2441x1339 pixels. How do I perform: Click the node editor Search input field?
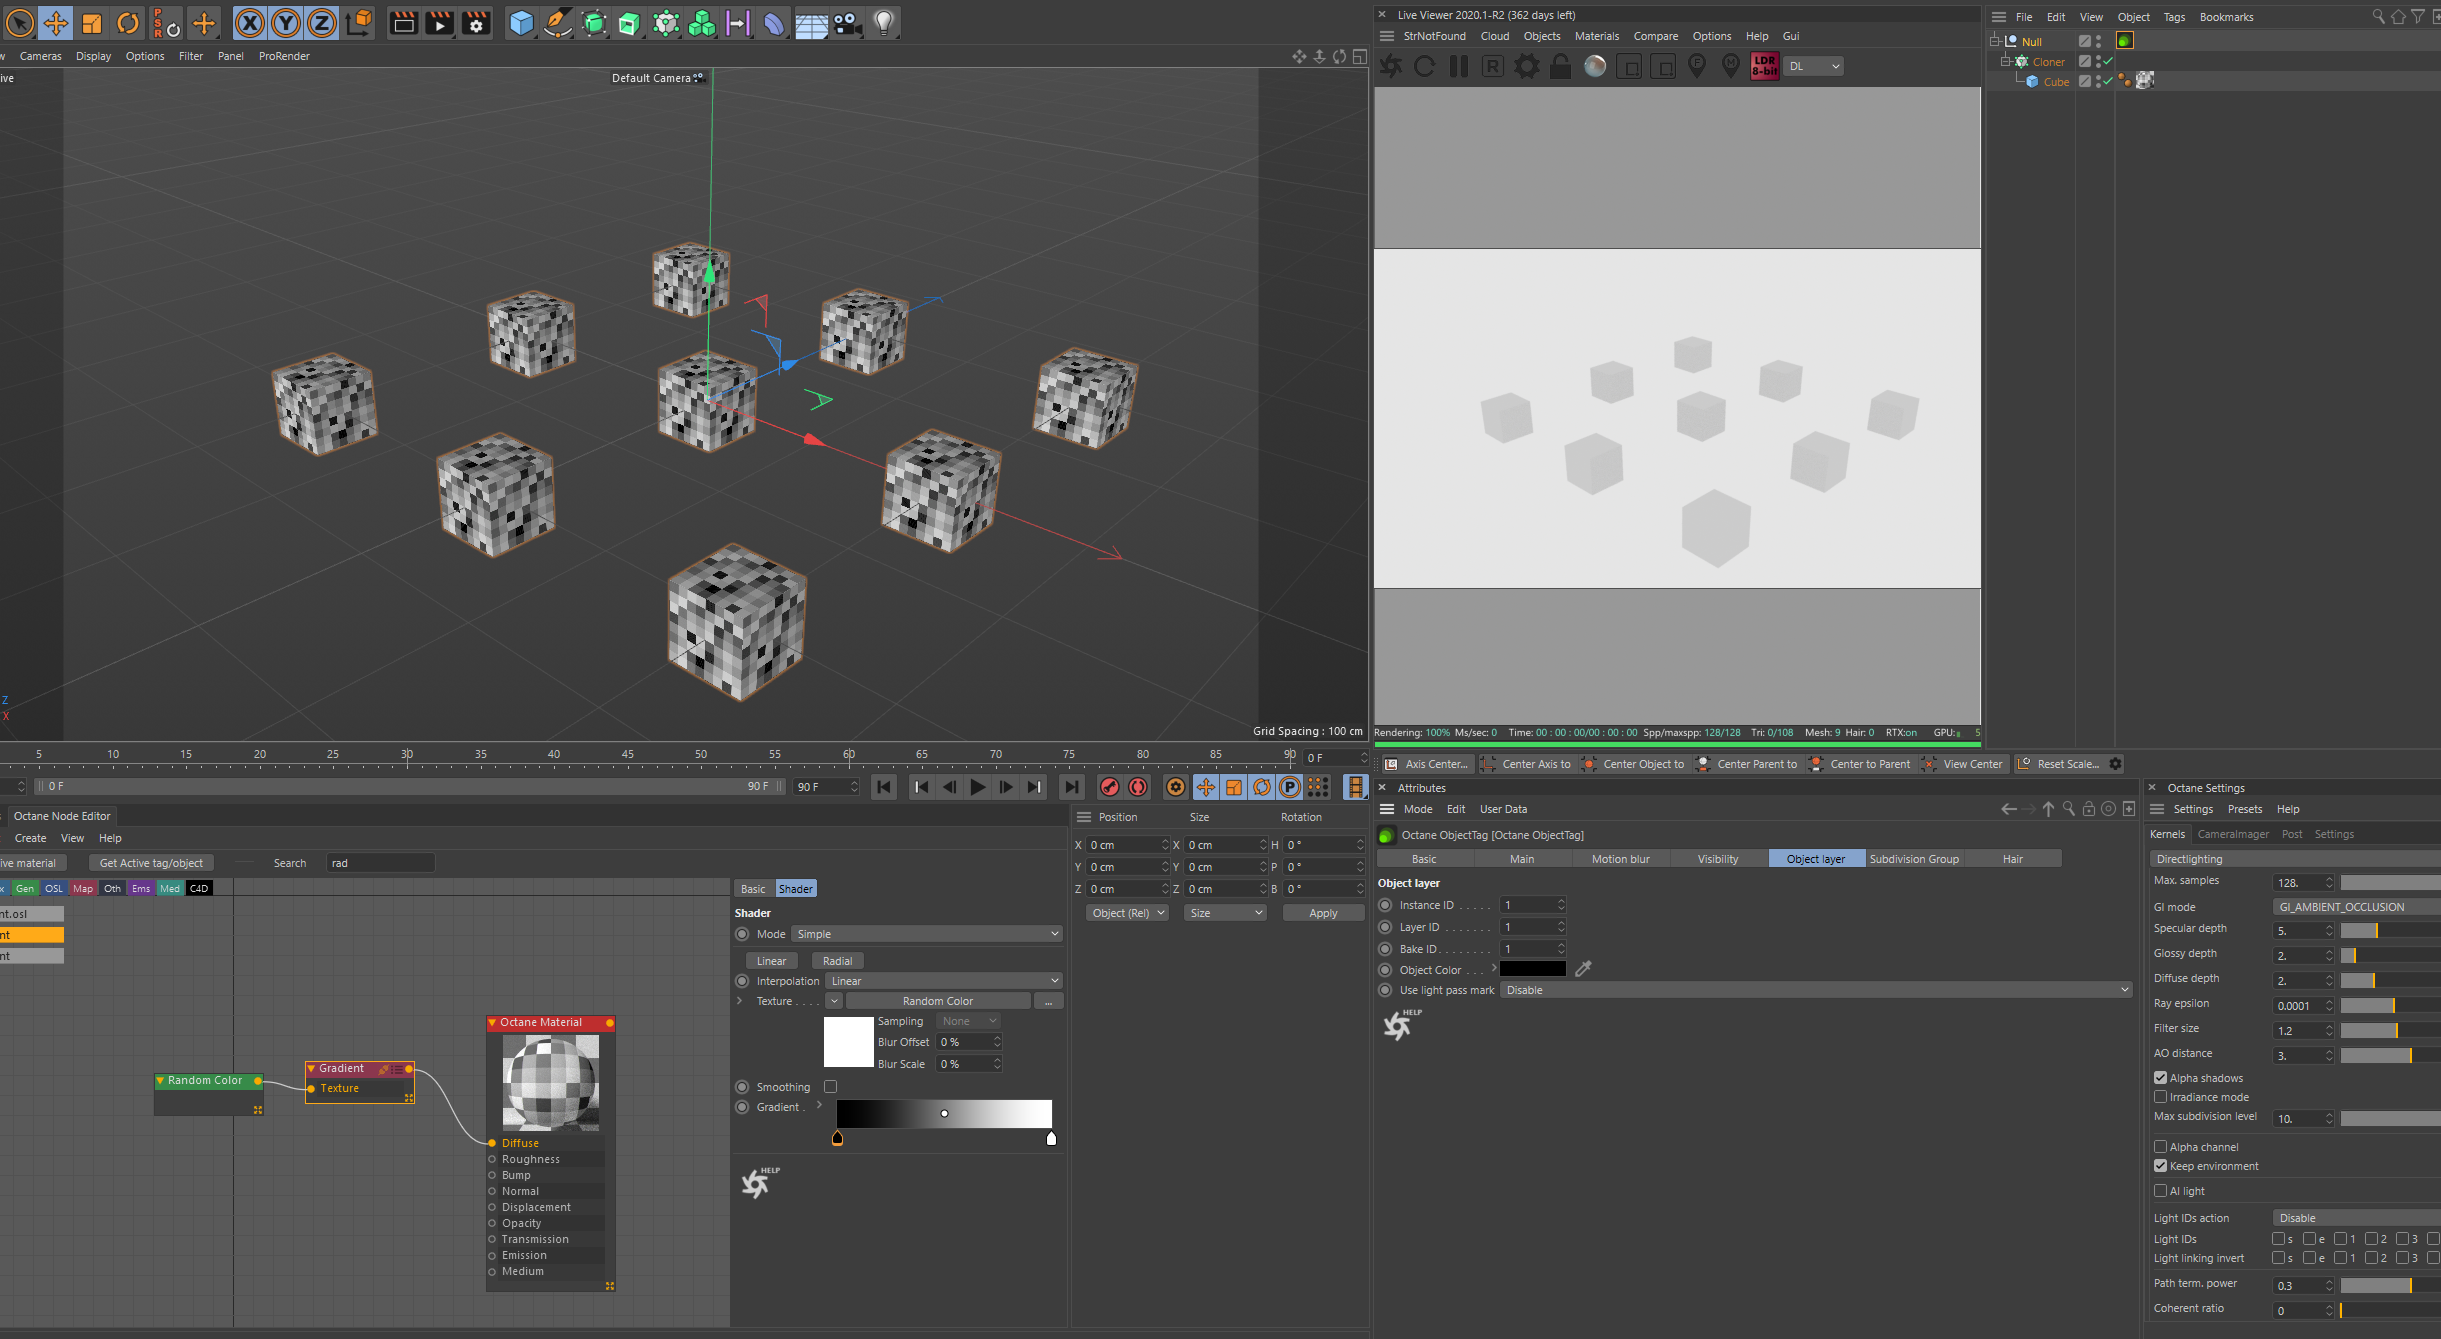click(x=380, y=863)
